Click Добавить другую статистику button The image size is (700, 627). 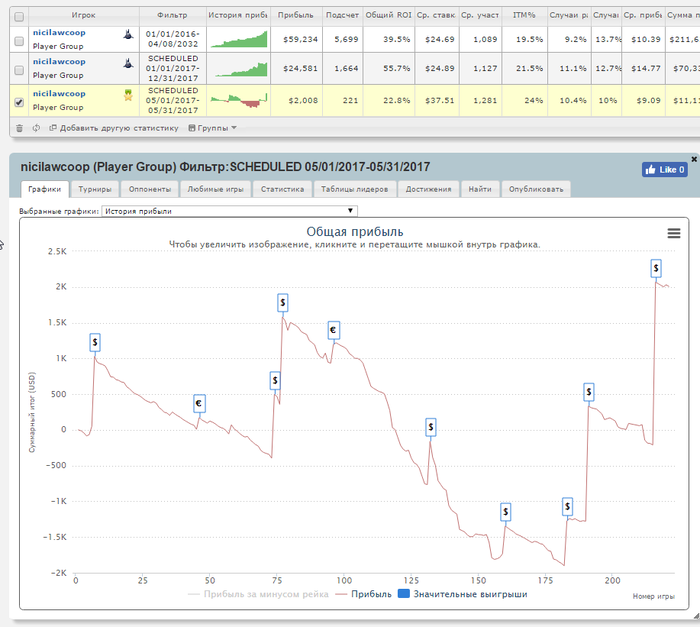point(114,128)
